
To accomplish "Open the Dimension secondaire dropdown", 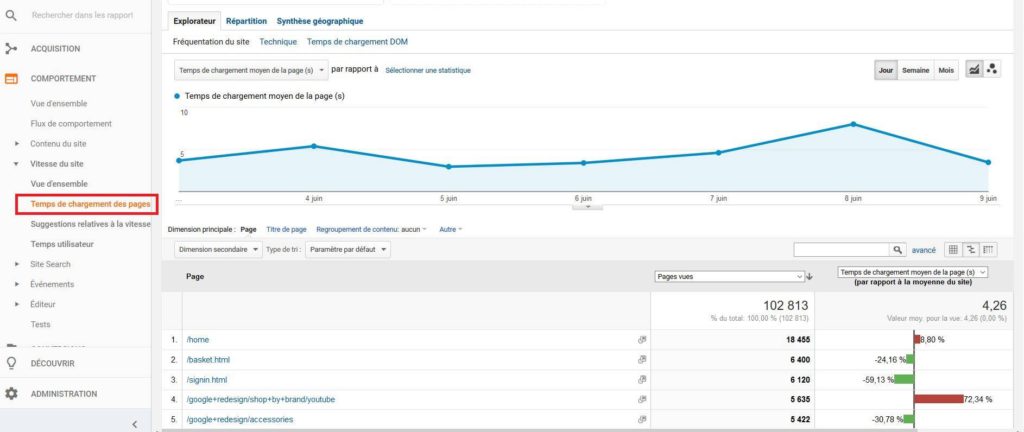I will (x=218, y=250).
